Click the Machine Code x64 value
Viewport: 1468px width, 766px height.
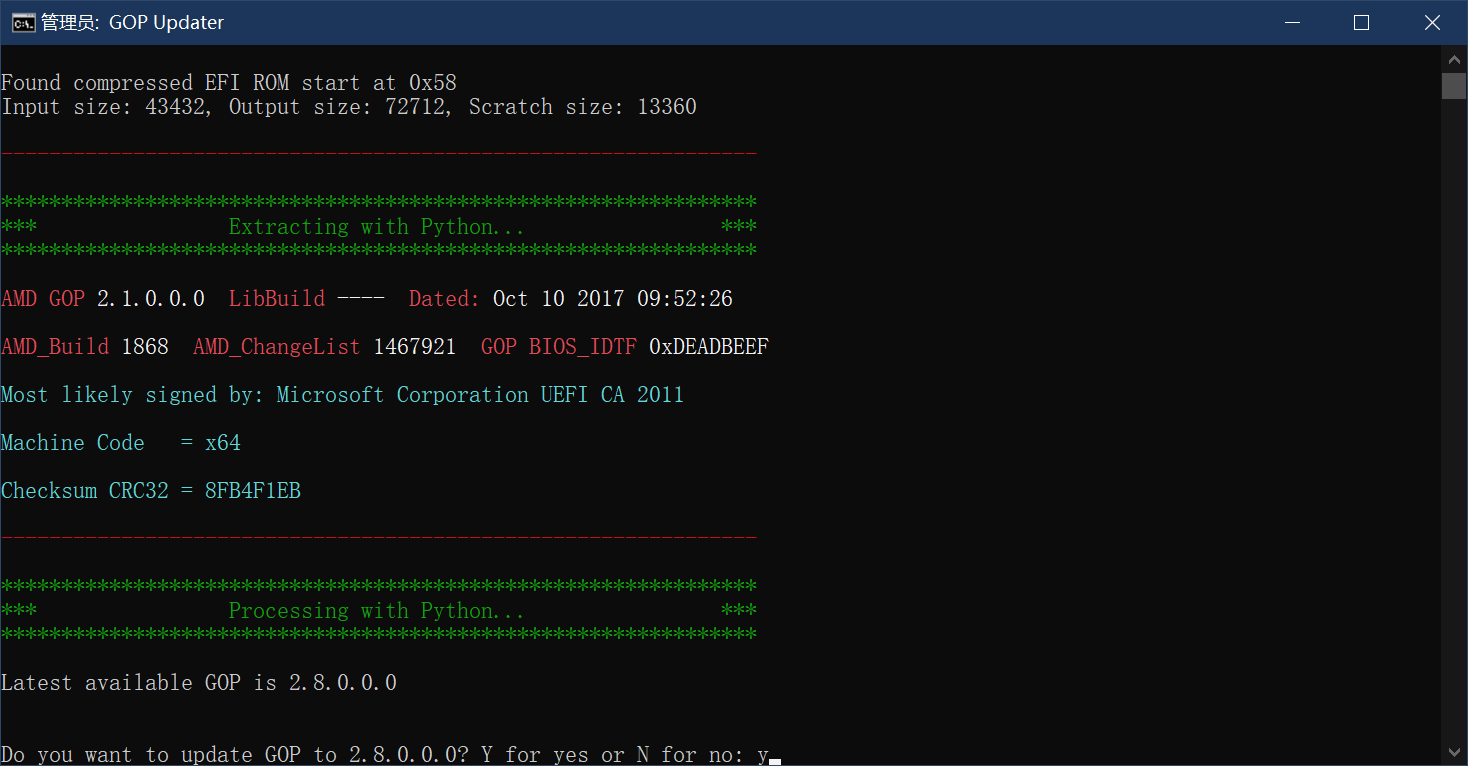click(223, 443)
